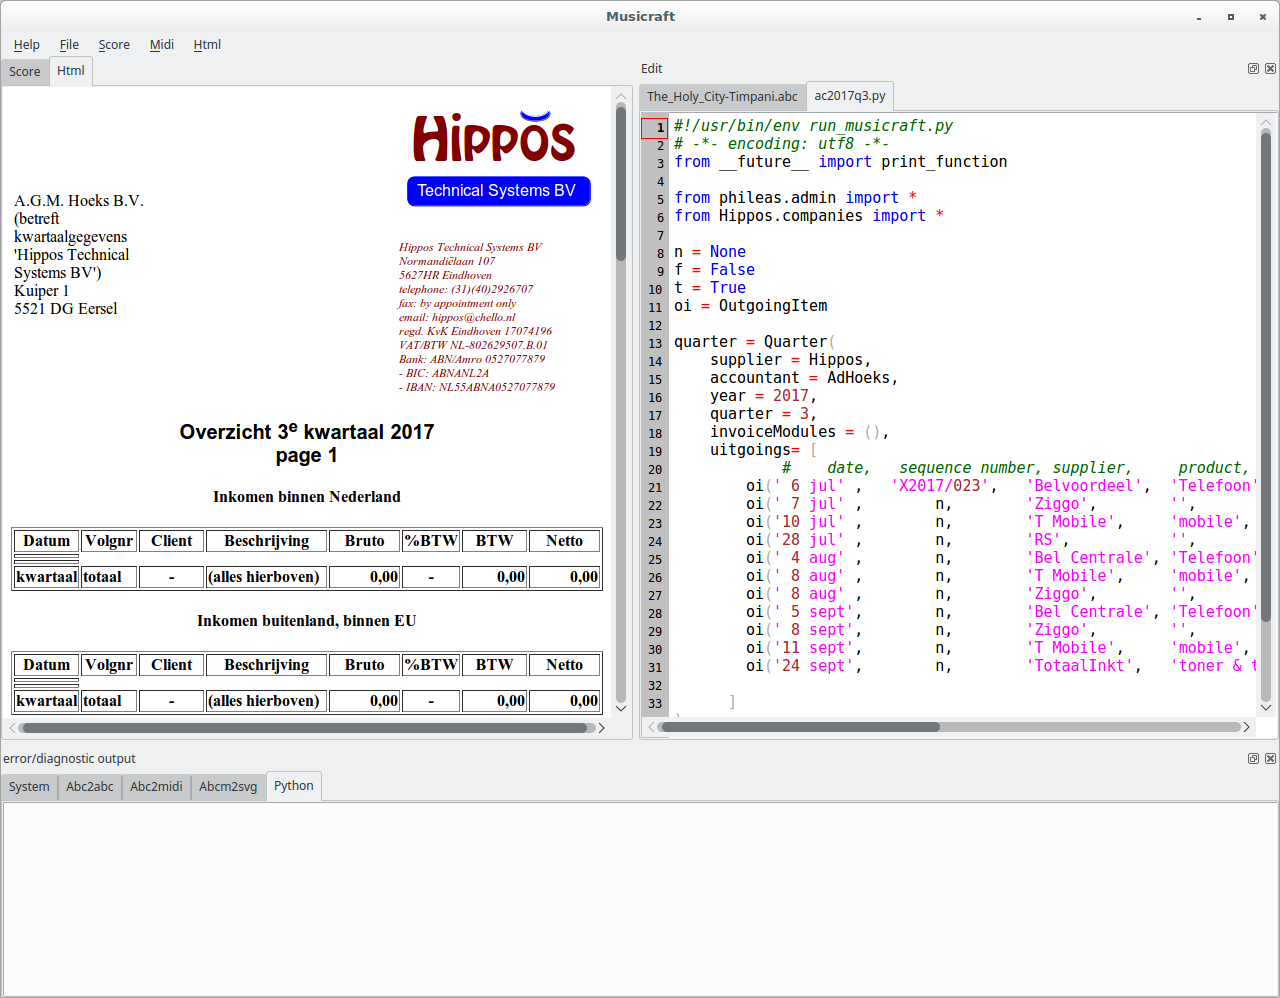Close the Musicraft window

click(x=1262, y=17)
